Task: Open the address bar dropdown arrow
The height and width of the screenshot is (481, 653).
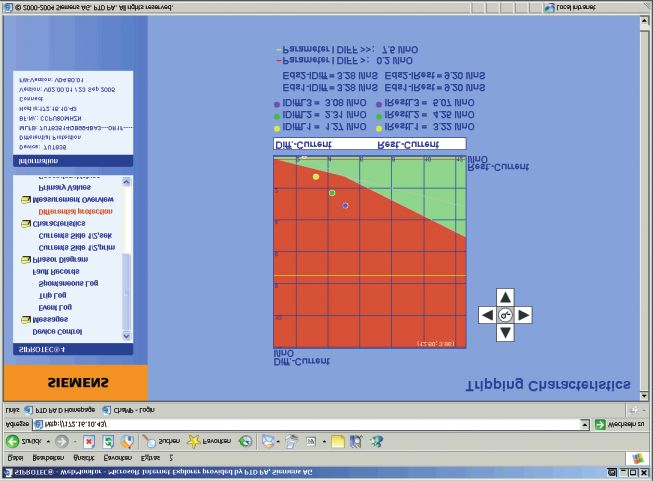Action: click(585, 424)
